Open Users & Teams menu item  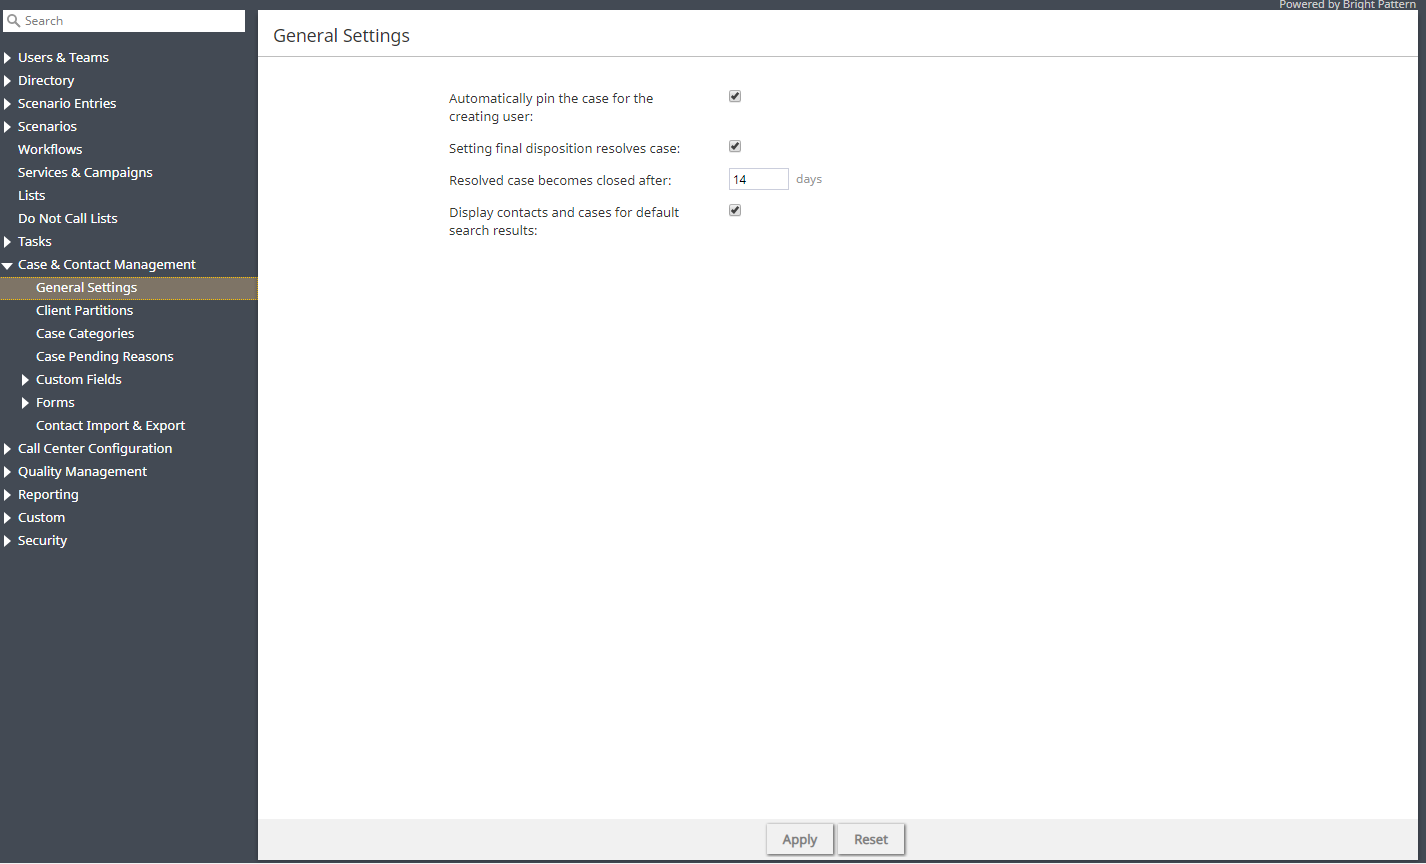pos(63,58)
